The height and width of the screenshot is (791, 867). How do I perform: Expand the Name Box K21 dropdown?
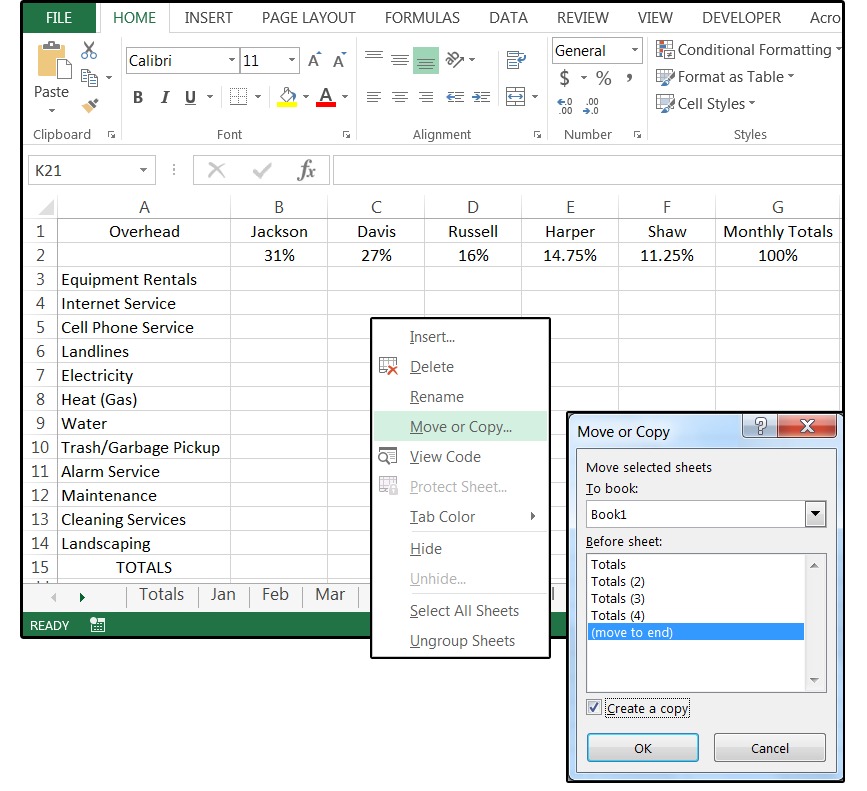tap(143, 170)
